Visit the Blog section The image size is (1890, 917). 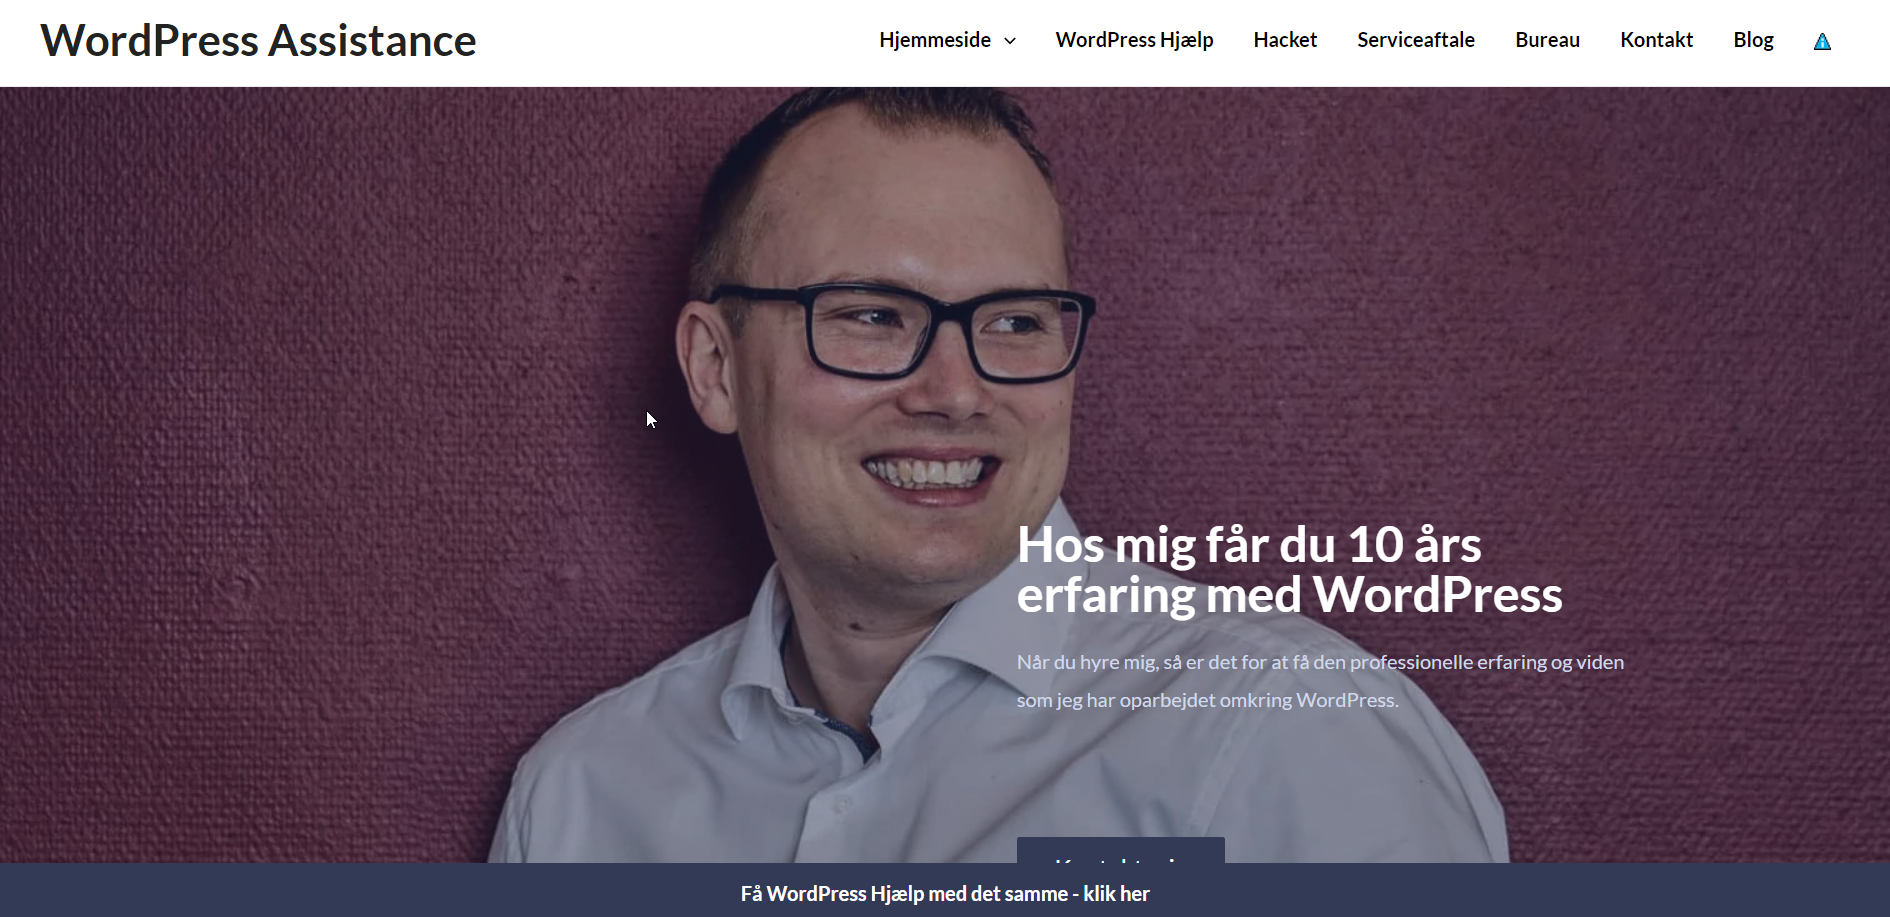(1753, 40)
